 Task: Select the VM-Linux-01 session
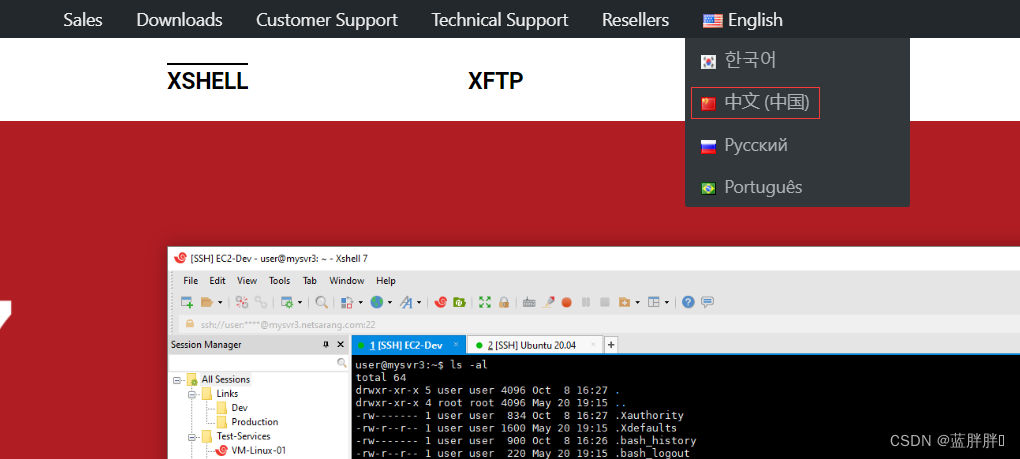258,450
